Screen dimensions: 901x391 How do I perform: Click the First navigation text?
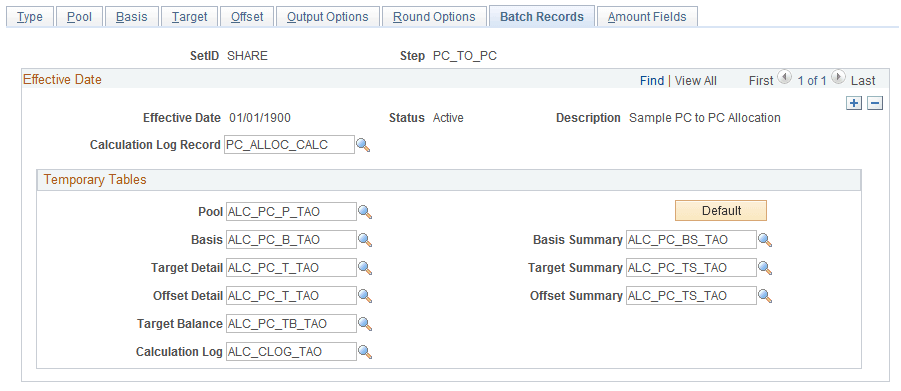(x=761, y=80)
